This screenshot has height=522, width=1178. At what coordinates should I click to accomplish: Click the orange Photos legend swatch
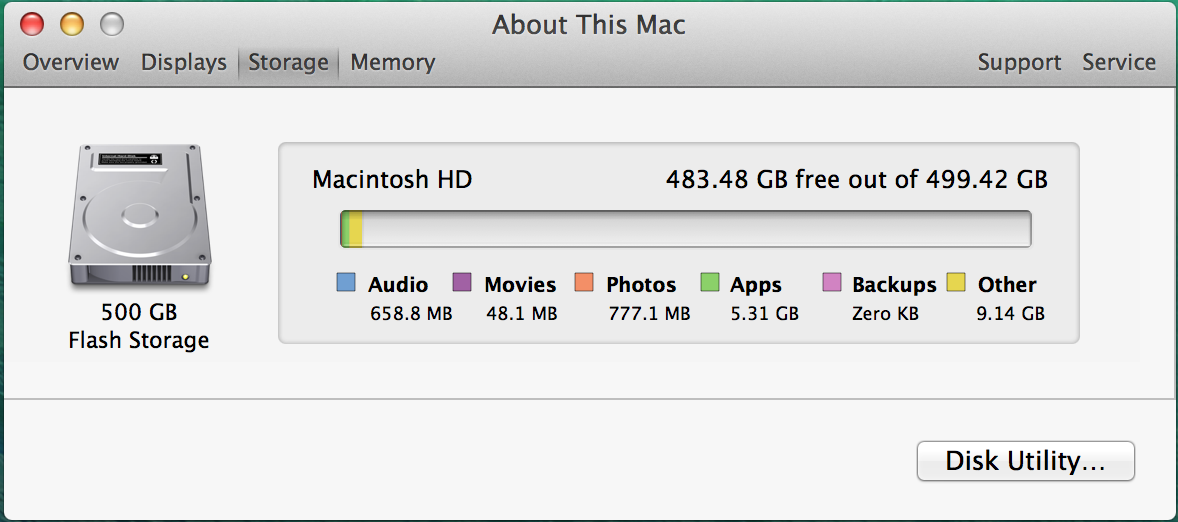[x=584, y=283]
